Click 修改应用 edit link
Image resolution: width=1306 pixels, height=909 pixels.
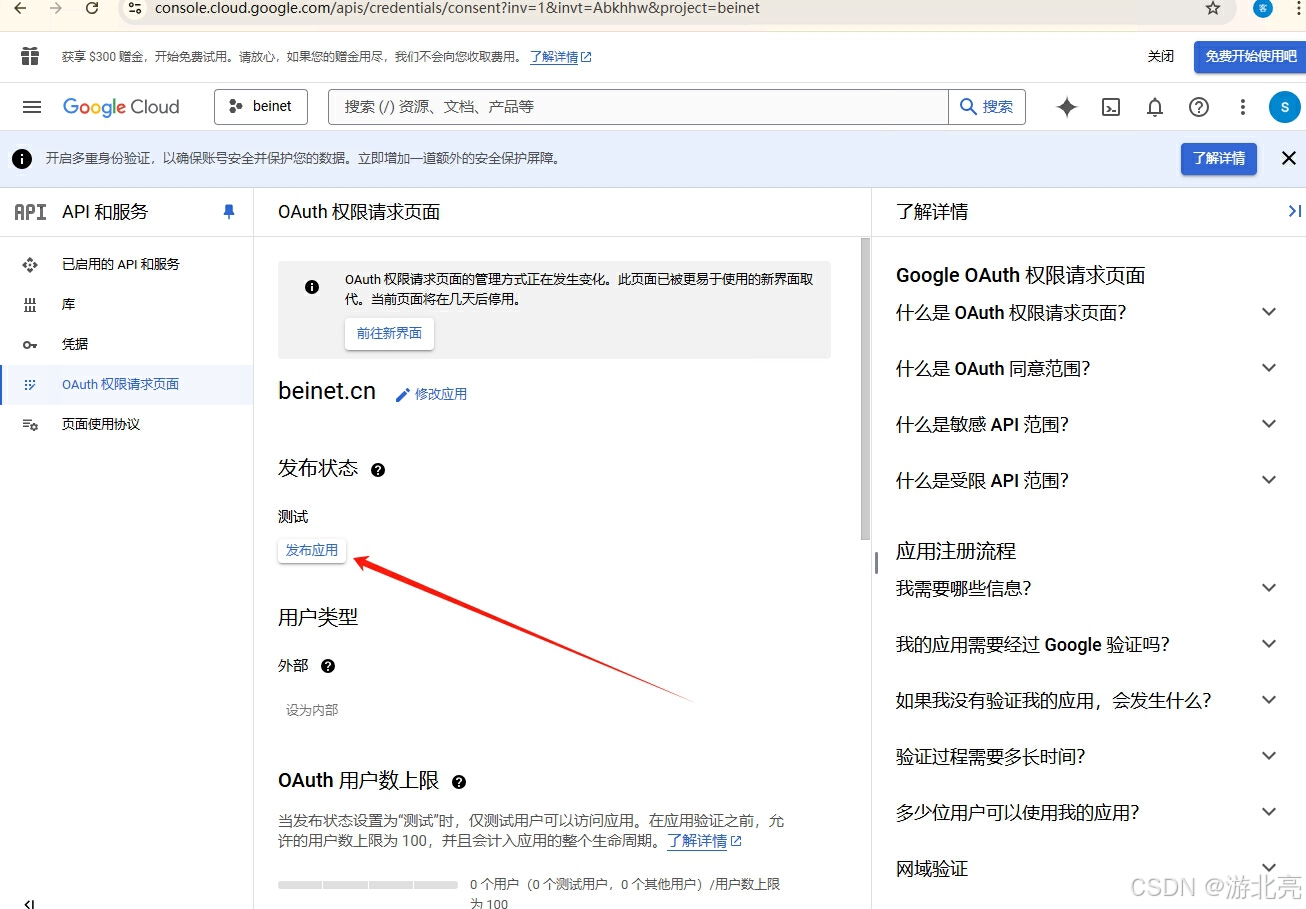point(431,394)
